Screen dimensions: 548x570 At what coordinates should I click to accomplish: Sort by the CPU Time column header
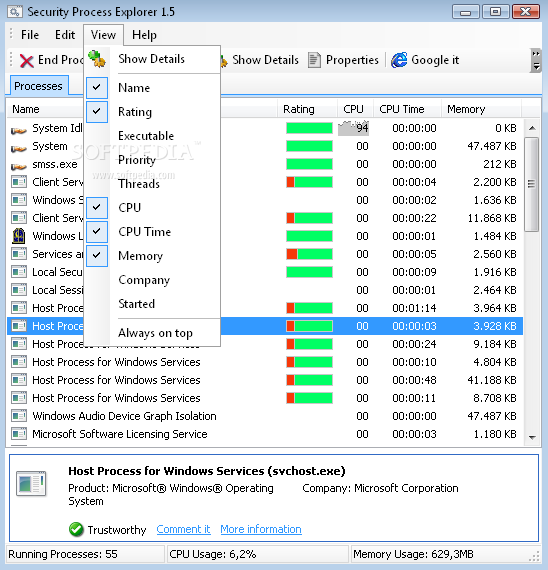coord(407,109)
